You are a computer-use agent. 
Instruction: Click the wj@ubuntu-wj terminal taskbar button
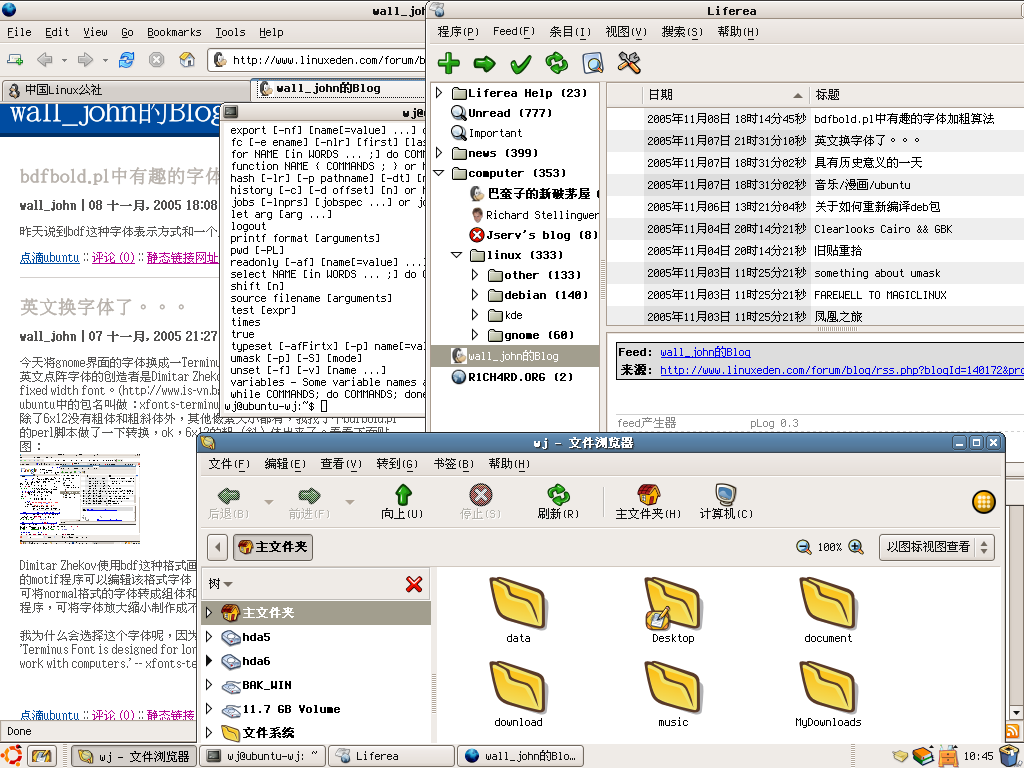pyautogui.click(x=262, y=756)
